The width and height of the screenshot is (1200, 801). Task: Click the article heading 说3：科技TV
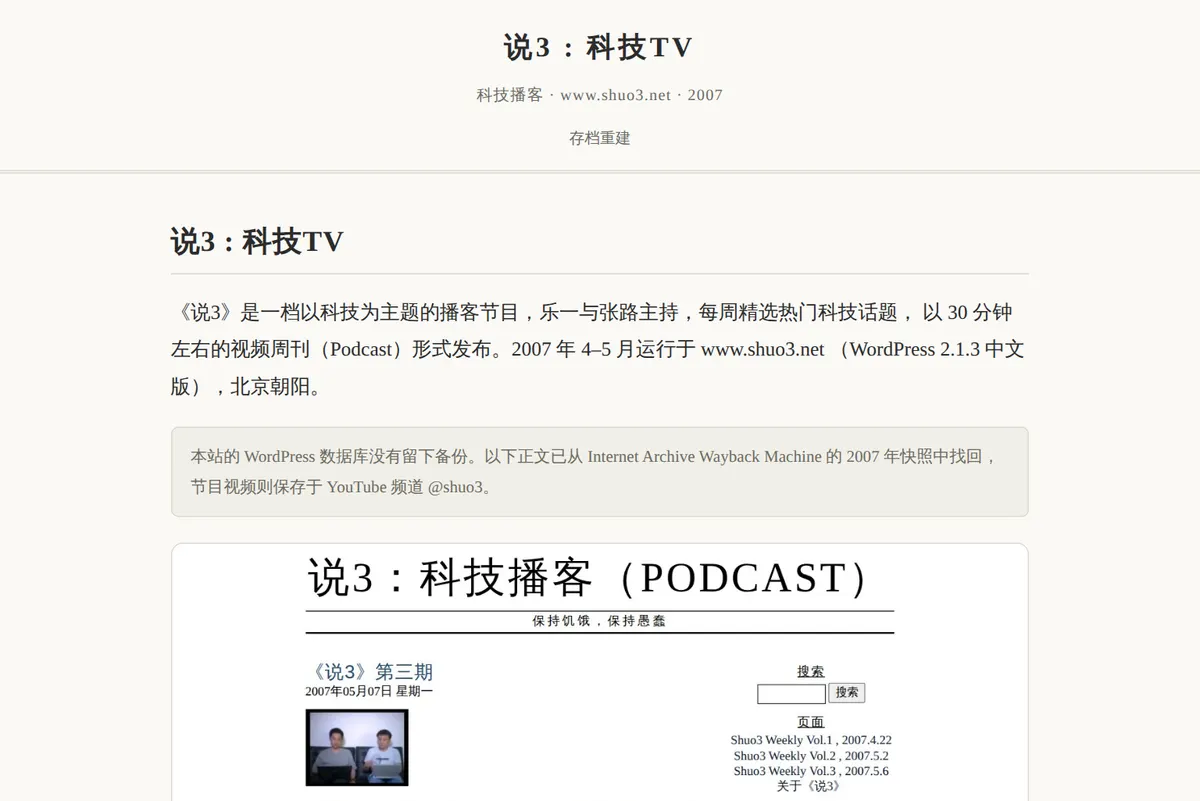[257, 241]
